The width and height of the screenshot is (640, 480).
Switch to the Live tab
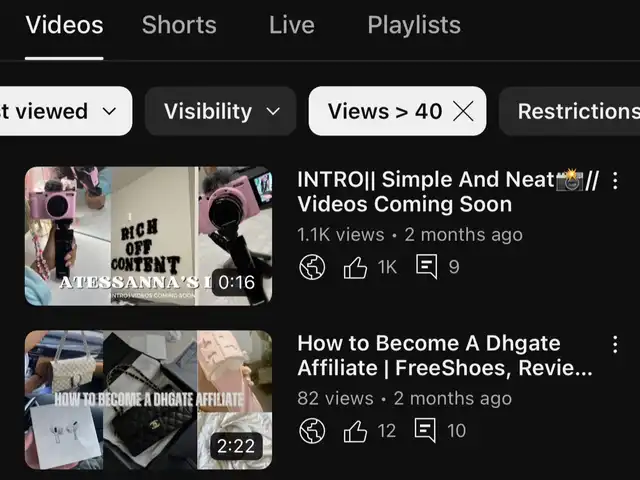(291, 25)
